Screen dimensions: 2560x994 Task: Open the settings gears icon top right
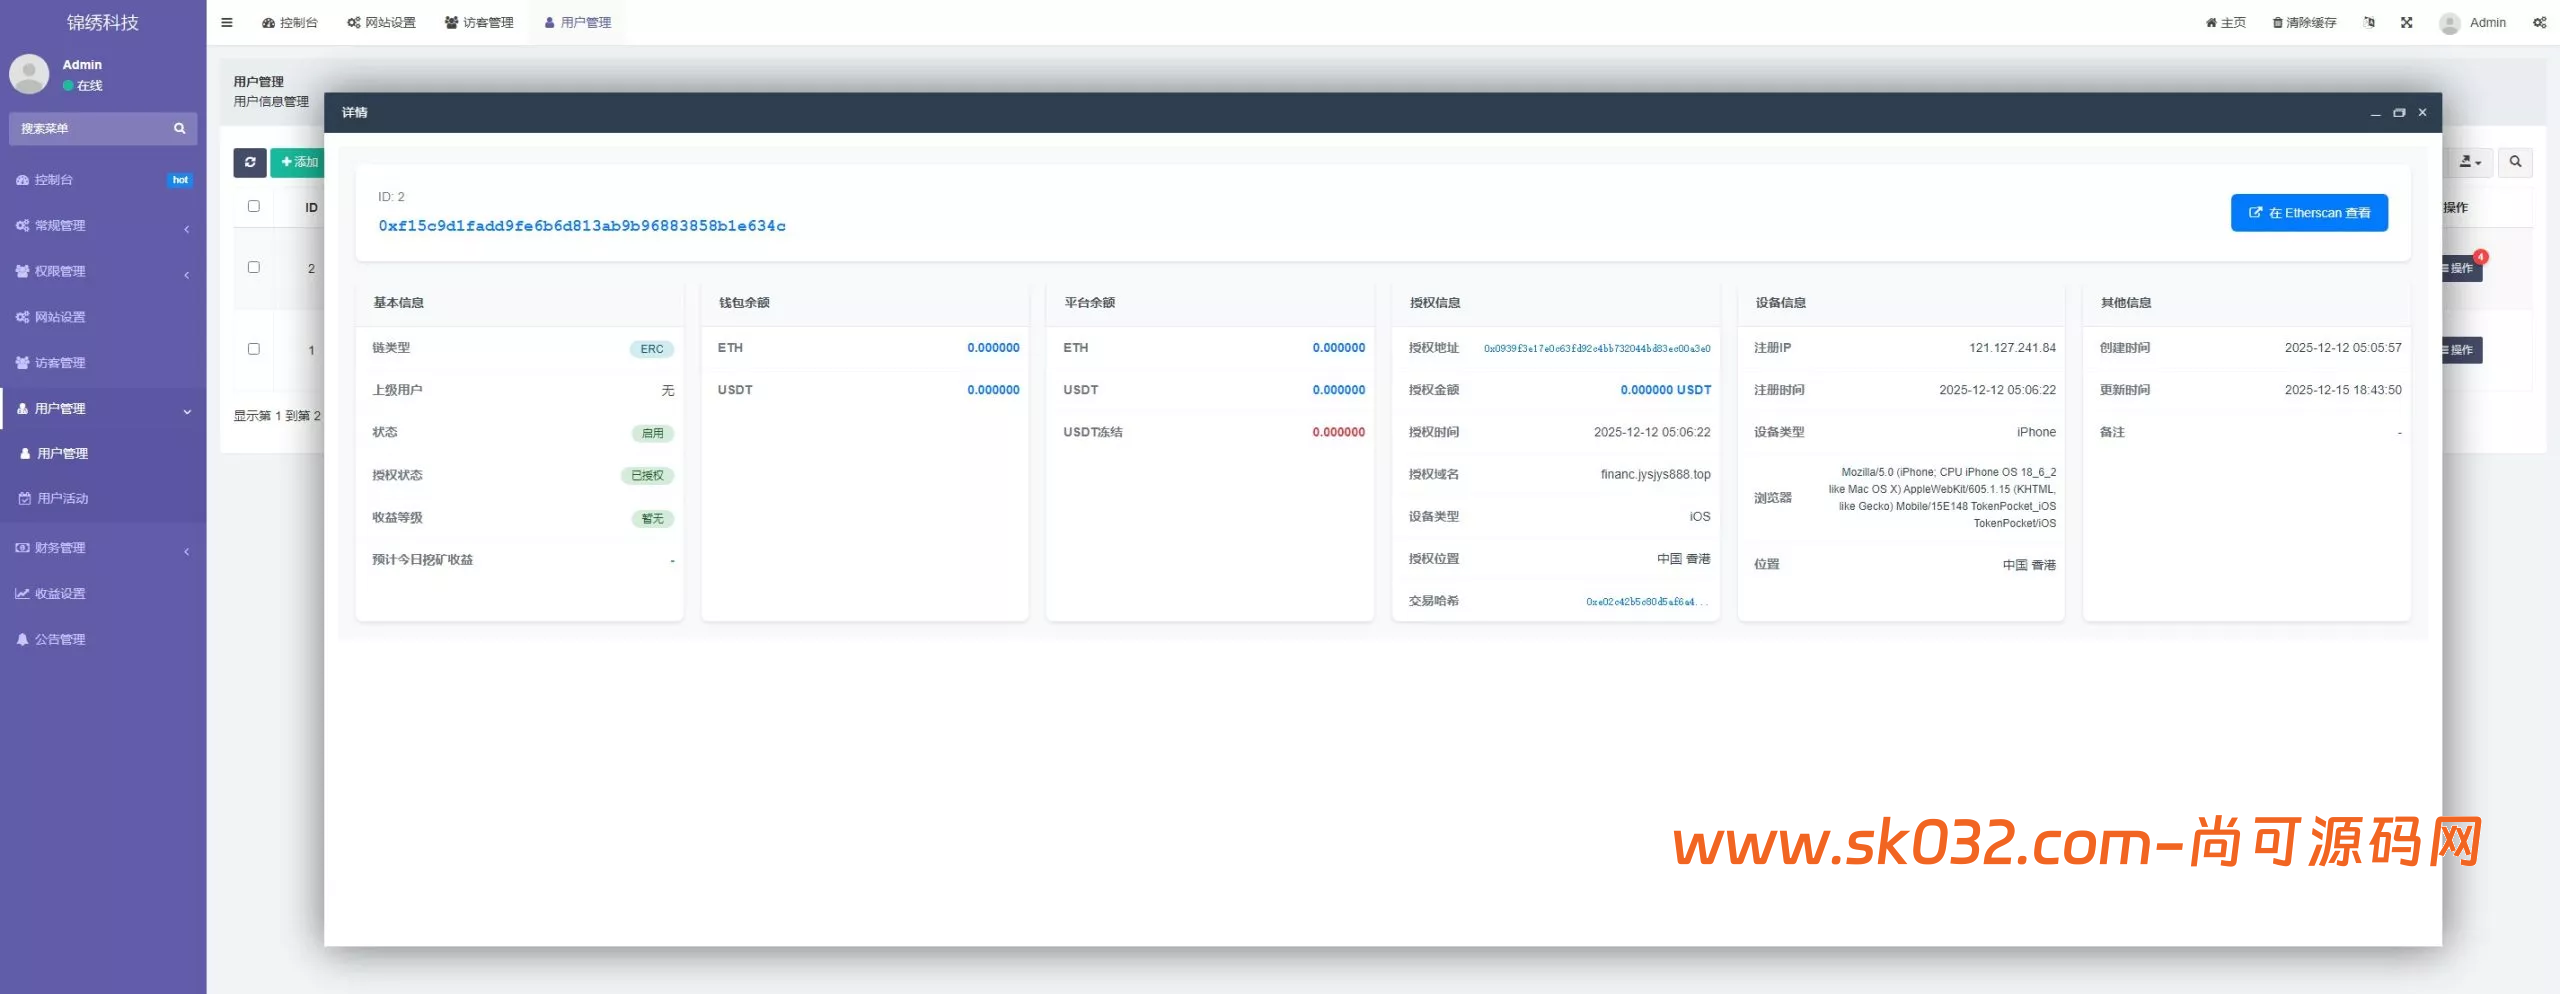[x=2541, y=21]
